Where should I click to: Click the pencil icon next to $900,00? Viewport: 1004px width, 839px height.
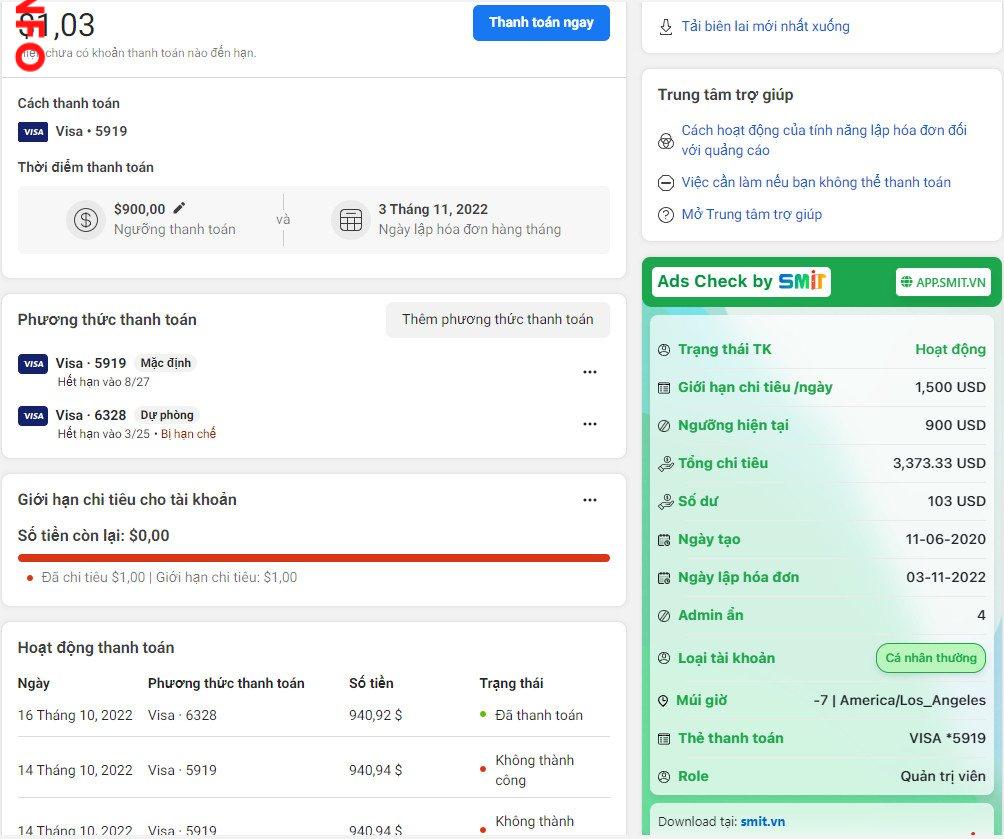pos(179,208)
